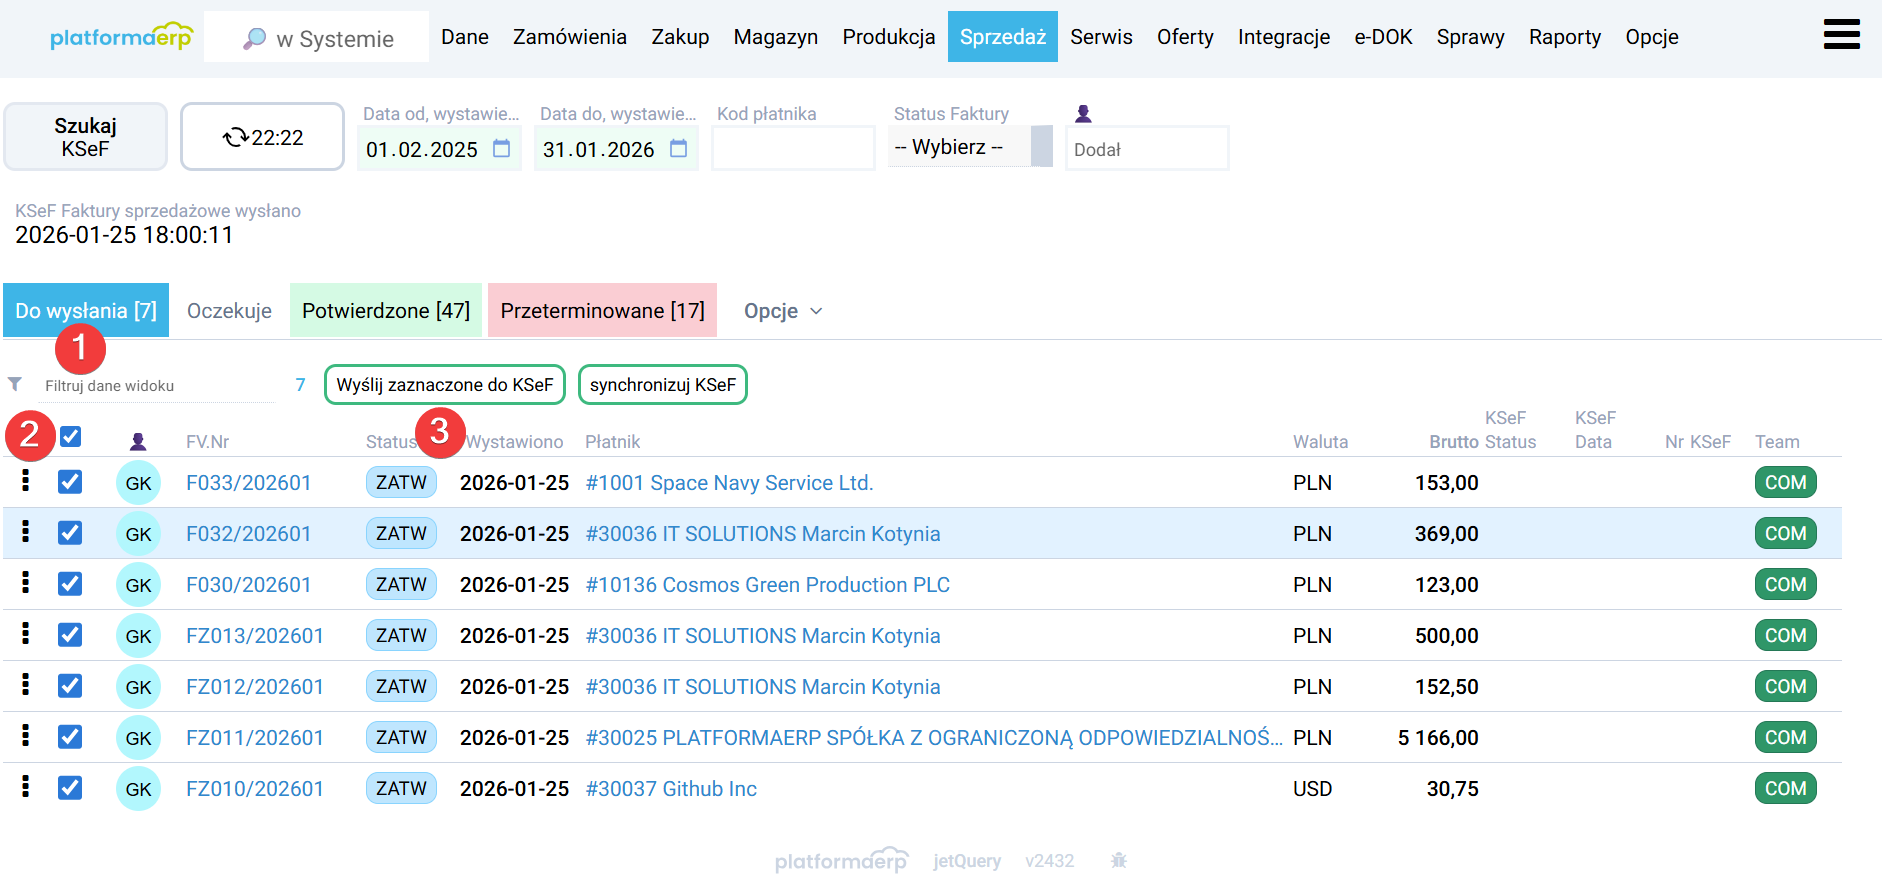Image resolution: width=1882 pixels, height=884 pixels.
Task: Uncheck invoice FZ012/202601 checkbox
Action: [70, 686]
